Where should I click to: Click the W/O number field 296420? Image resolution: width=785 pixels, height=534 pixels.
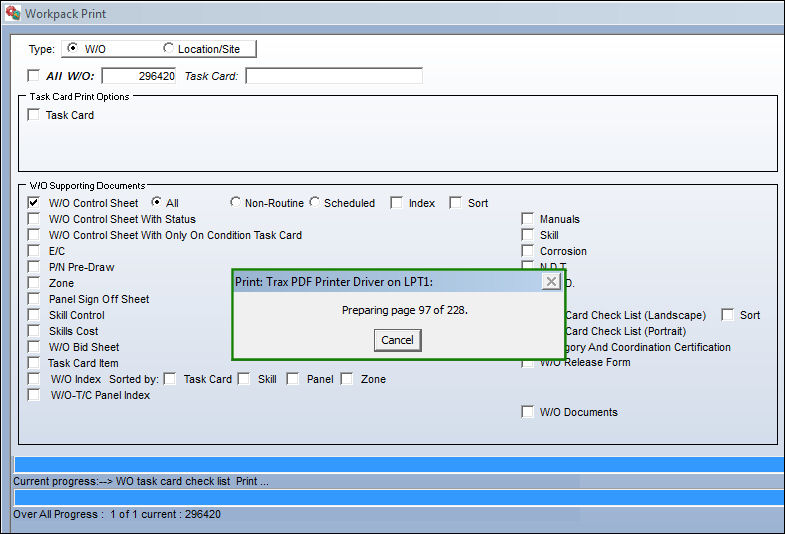(139, 76)
